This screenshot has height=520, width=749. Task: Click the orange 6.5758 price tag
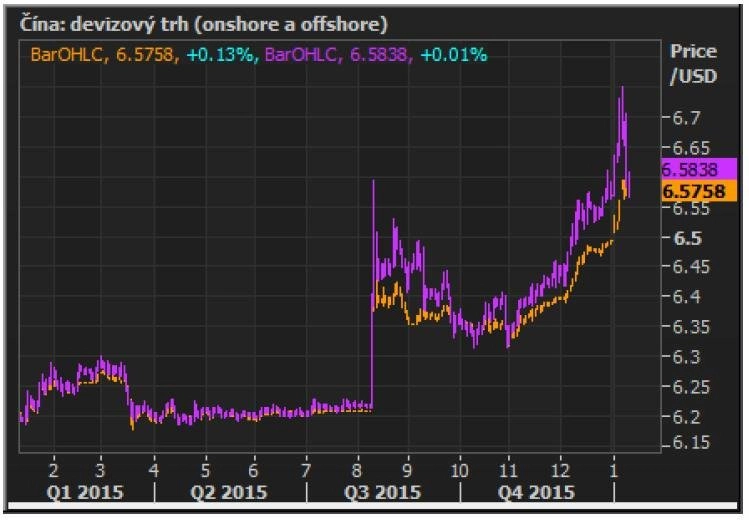click(699, 191)
